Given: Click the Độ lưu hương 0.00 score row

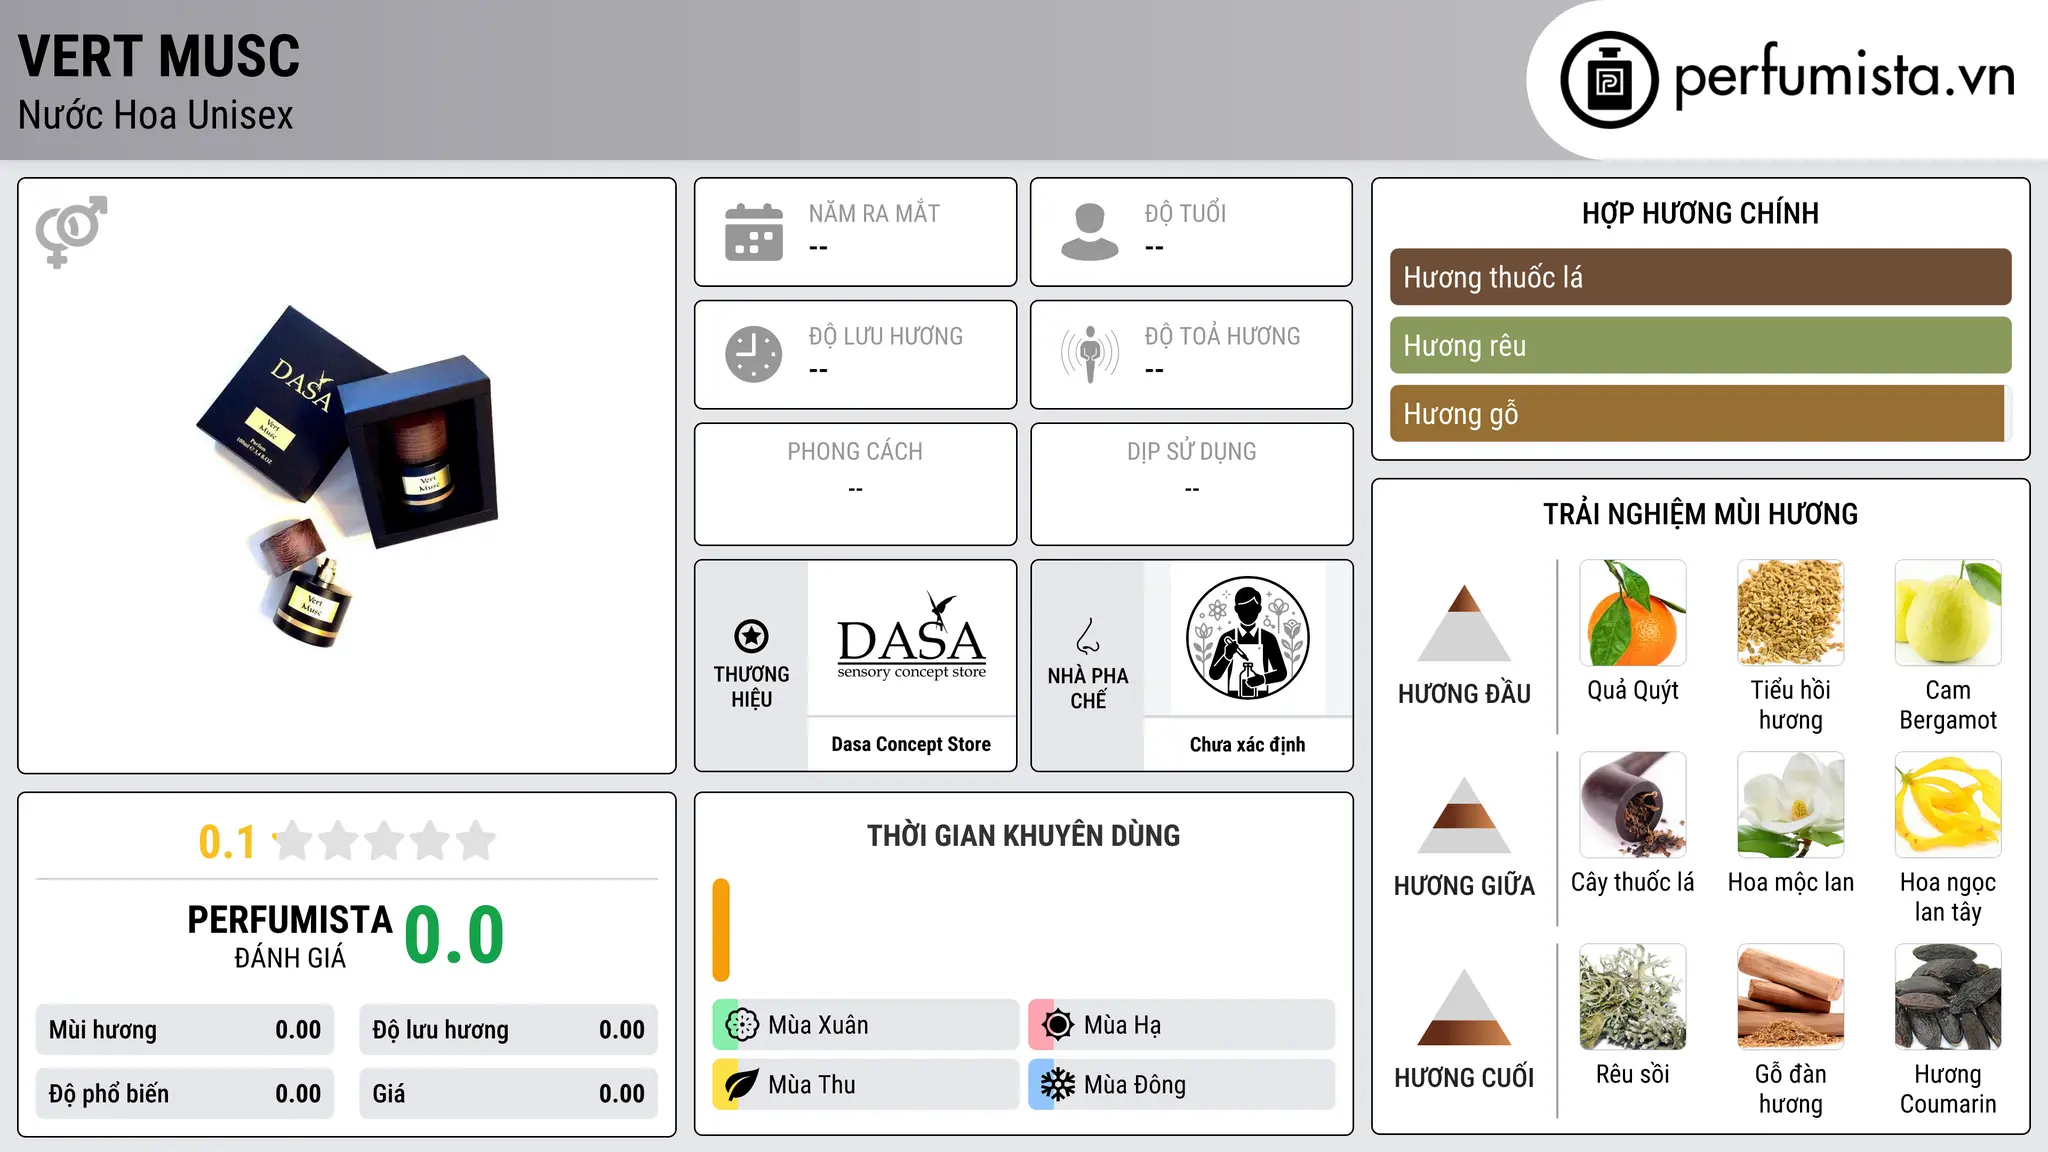Looking at the screenshot, I should coord(509,1030).
